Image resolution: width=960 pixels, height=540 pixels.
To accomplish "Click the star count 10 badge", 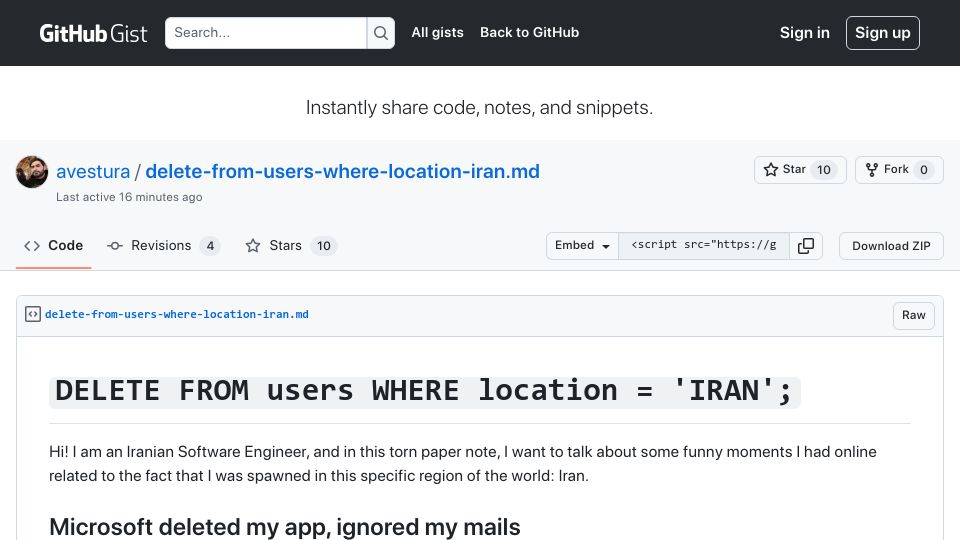I will [x=824, y=170].
